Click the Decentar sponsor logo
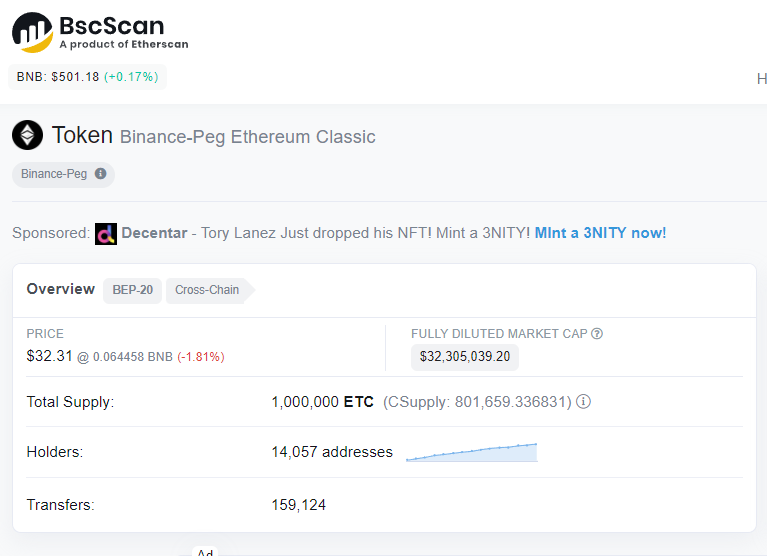769x556 pixels. (x=106, y=234)
